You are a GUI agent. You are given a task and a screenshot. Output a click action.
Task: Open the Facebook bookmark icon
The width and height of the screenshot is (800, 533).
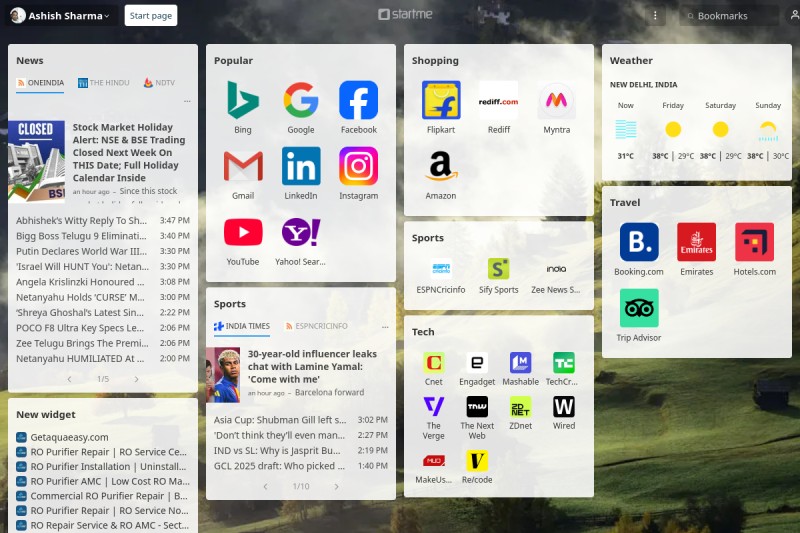(x=359, y=100)
